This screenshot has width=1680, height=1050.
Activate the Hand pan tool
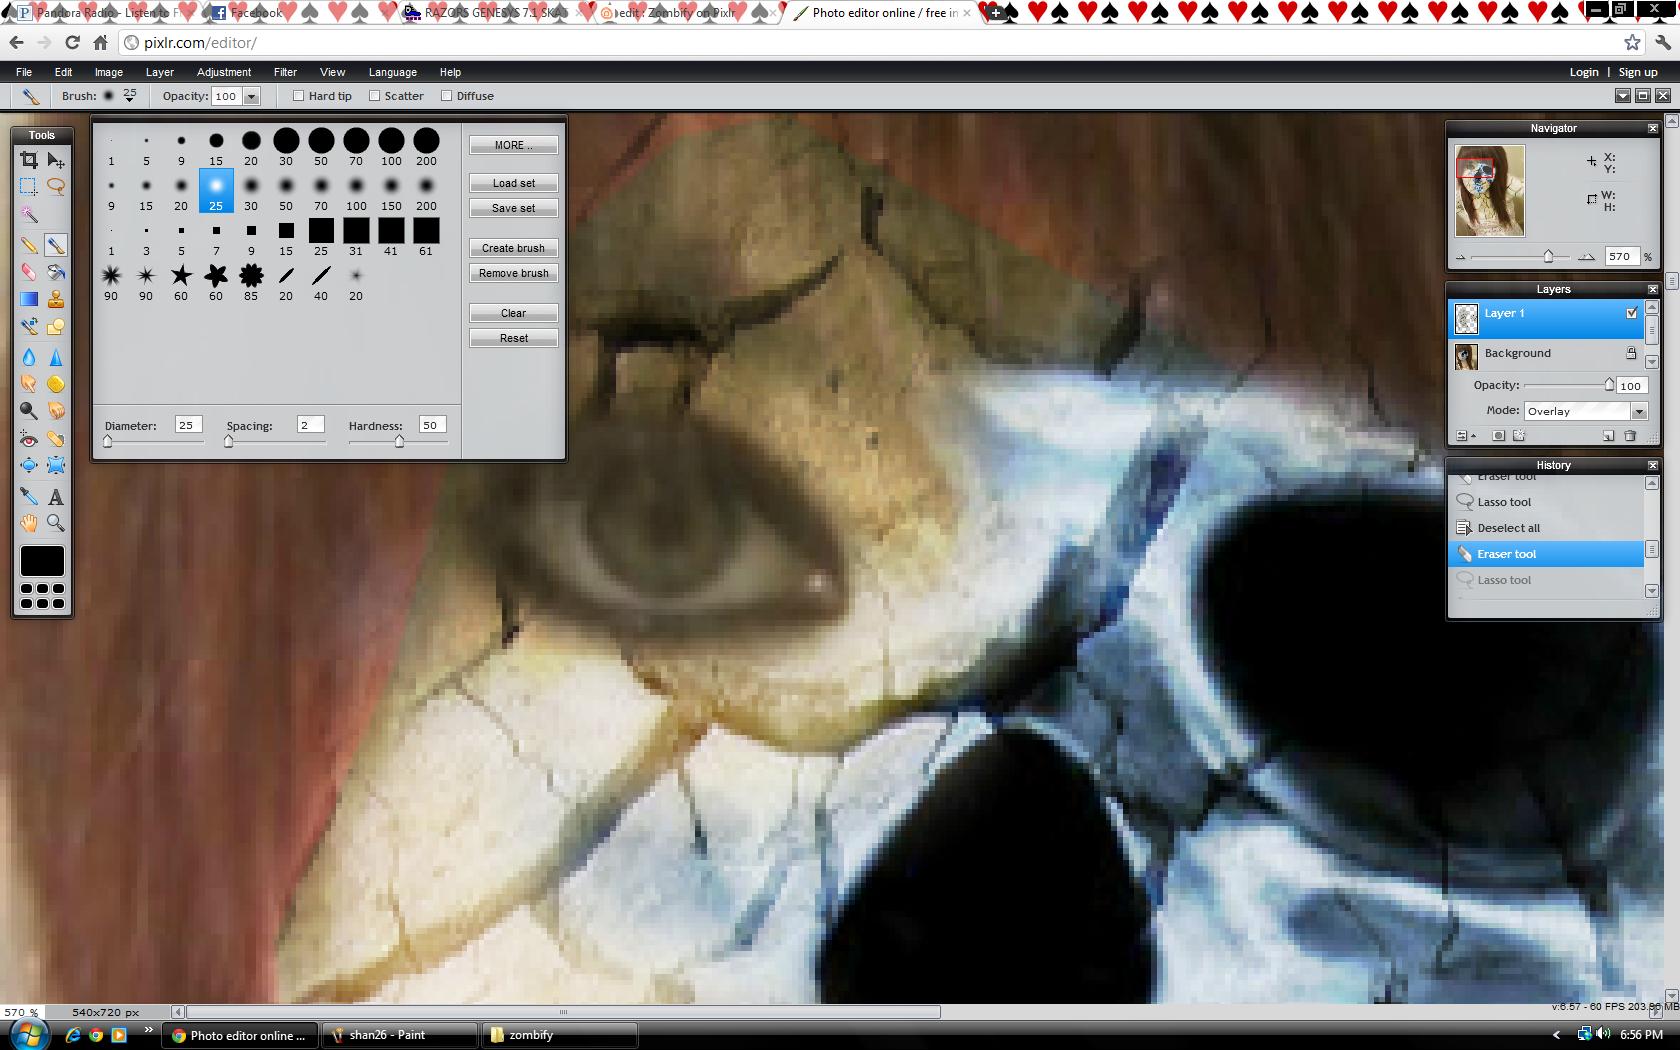[29, 523]
